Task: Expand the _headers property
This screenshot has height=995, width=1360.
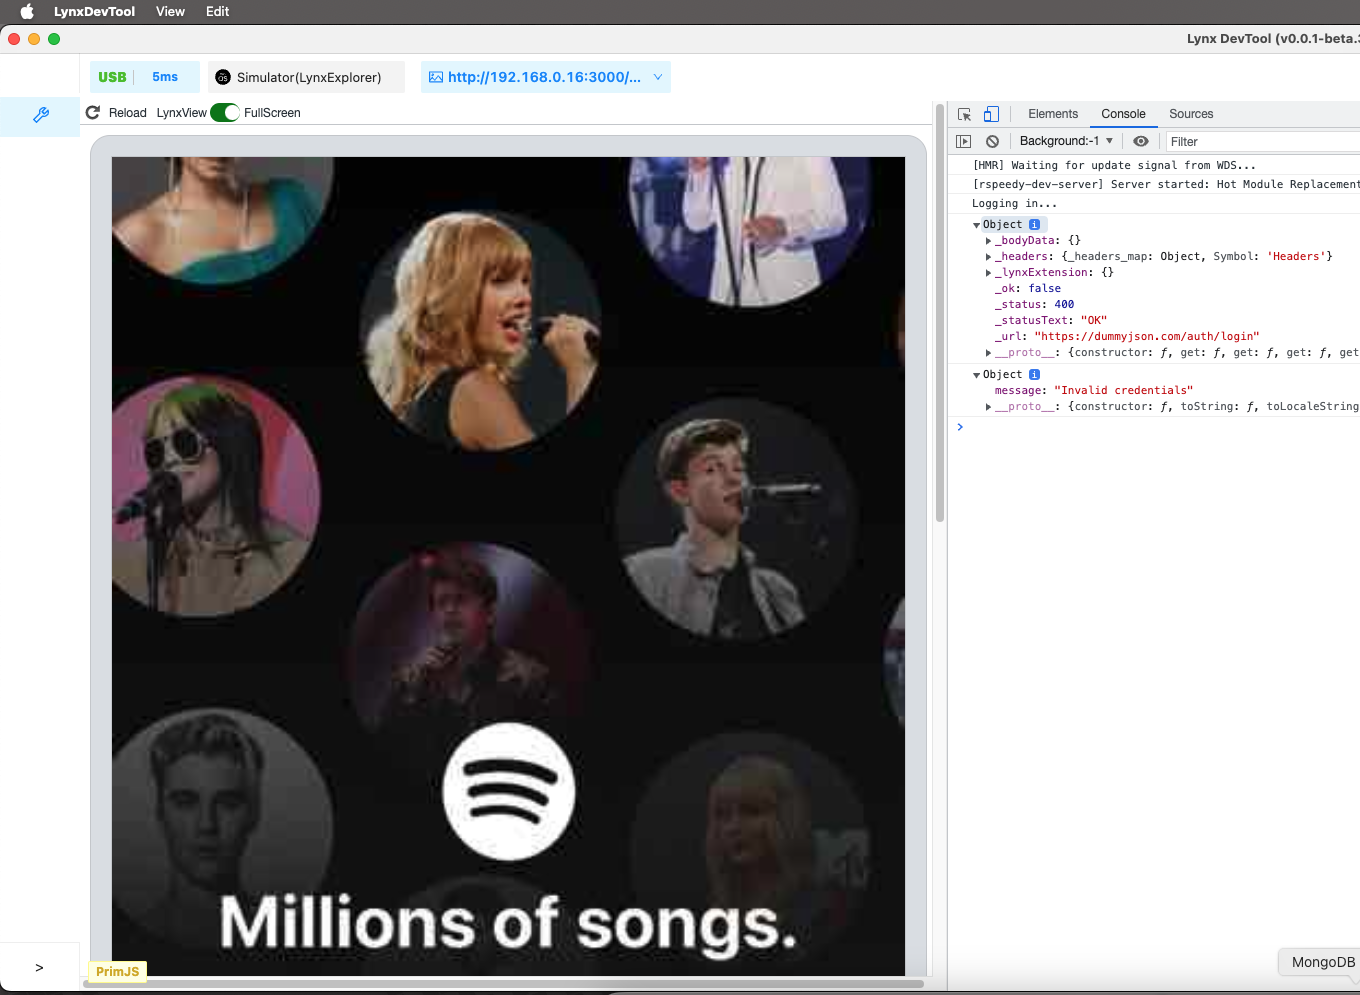Action: [988, 257]
